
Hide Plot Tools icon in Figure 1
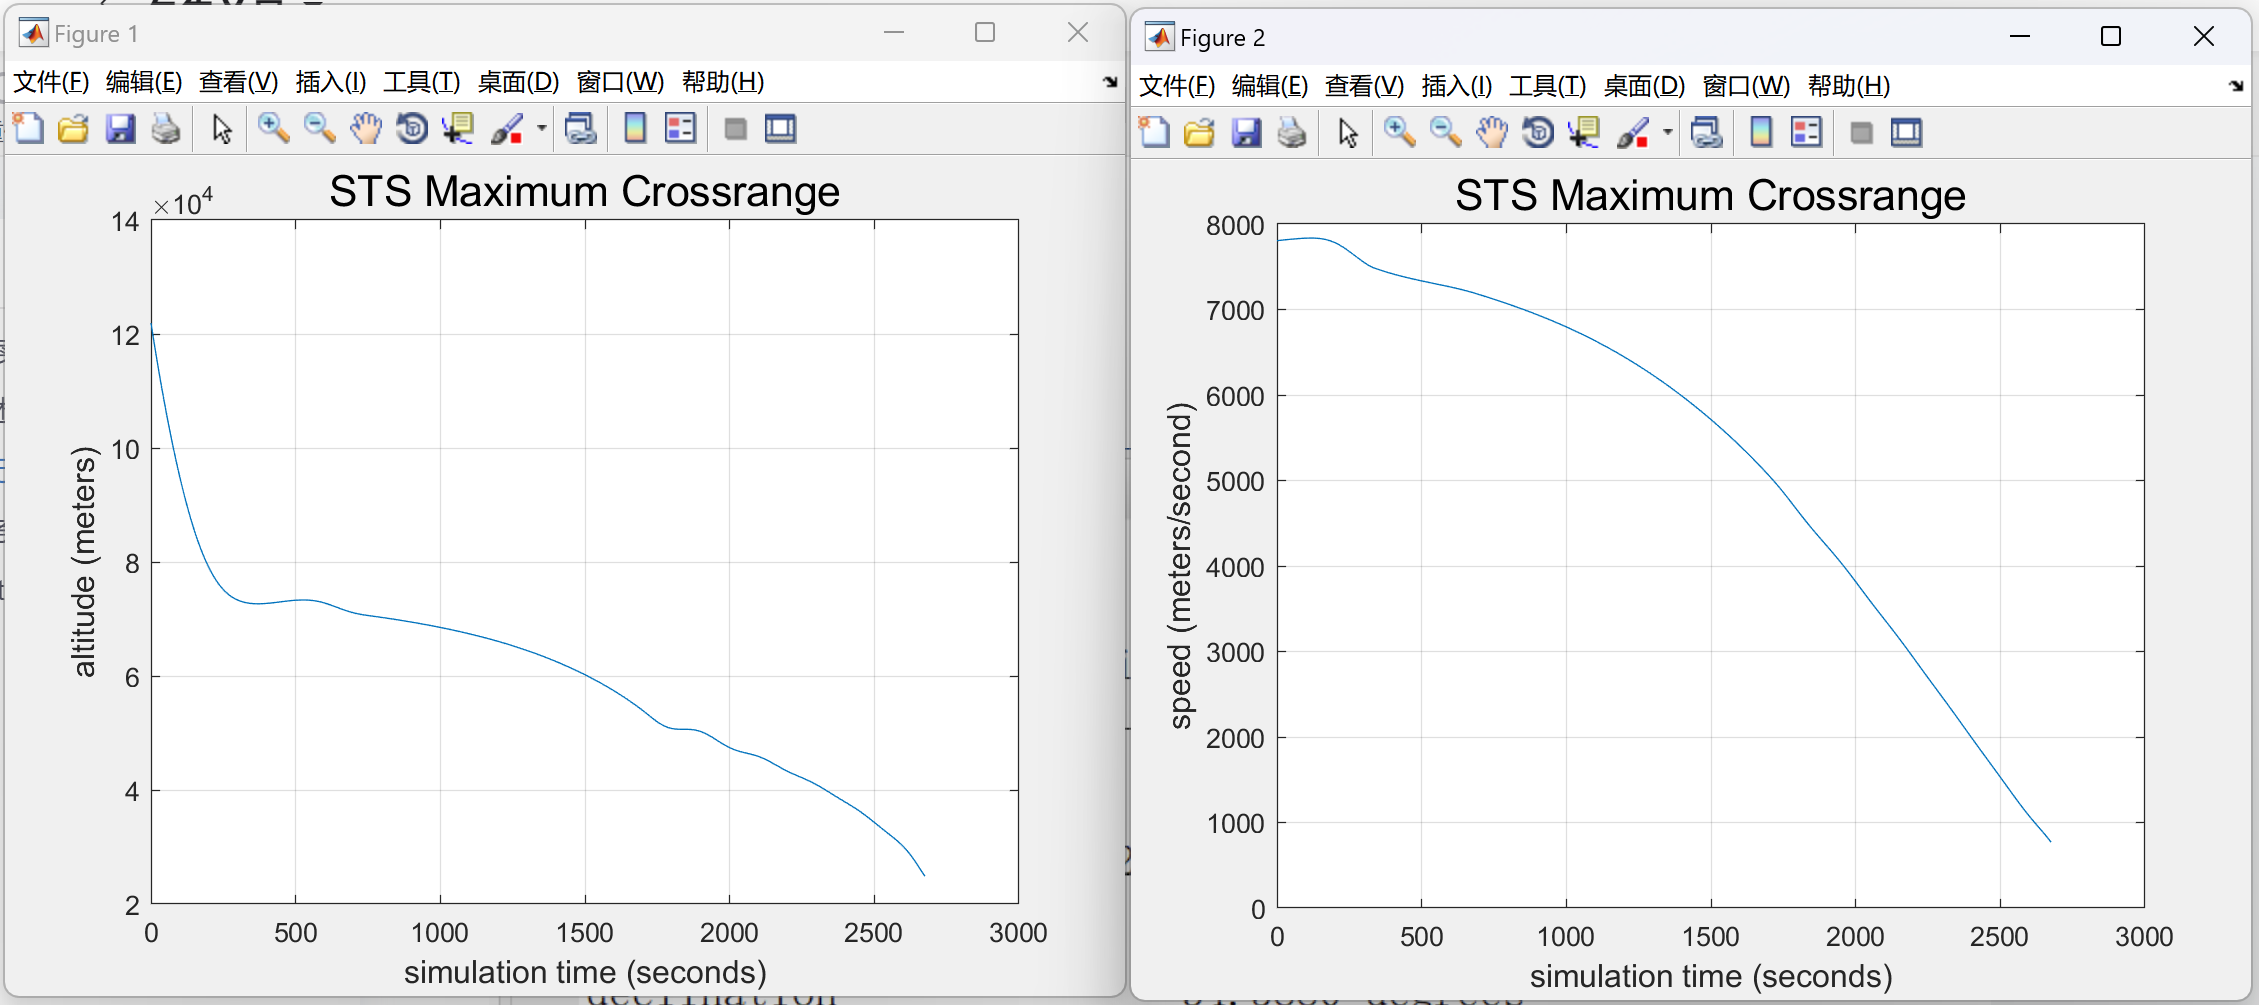click(x=735, y=129)
